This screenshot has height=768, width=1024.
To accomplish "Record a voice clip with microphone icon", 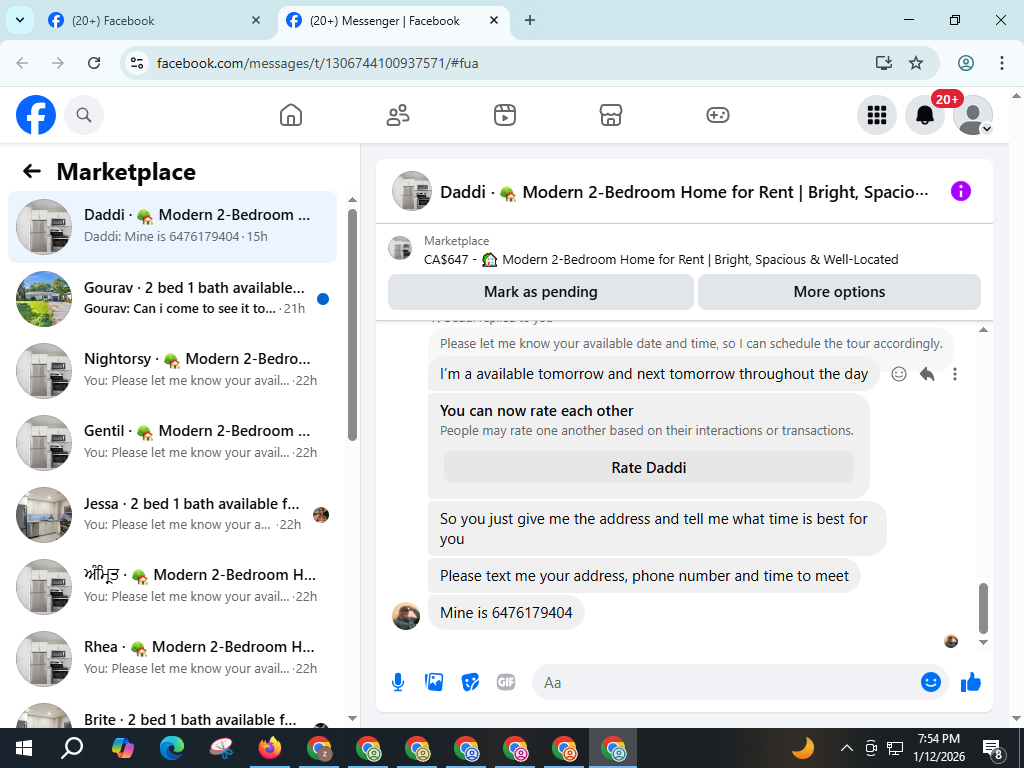I will [x=398, y=682].
